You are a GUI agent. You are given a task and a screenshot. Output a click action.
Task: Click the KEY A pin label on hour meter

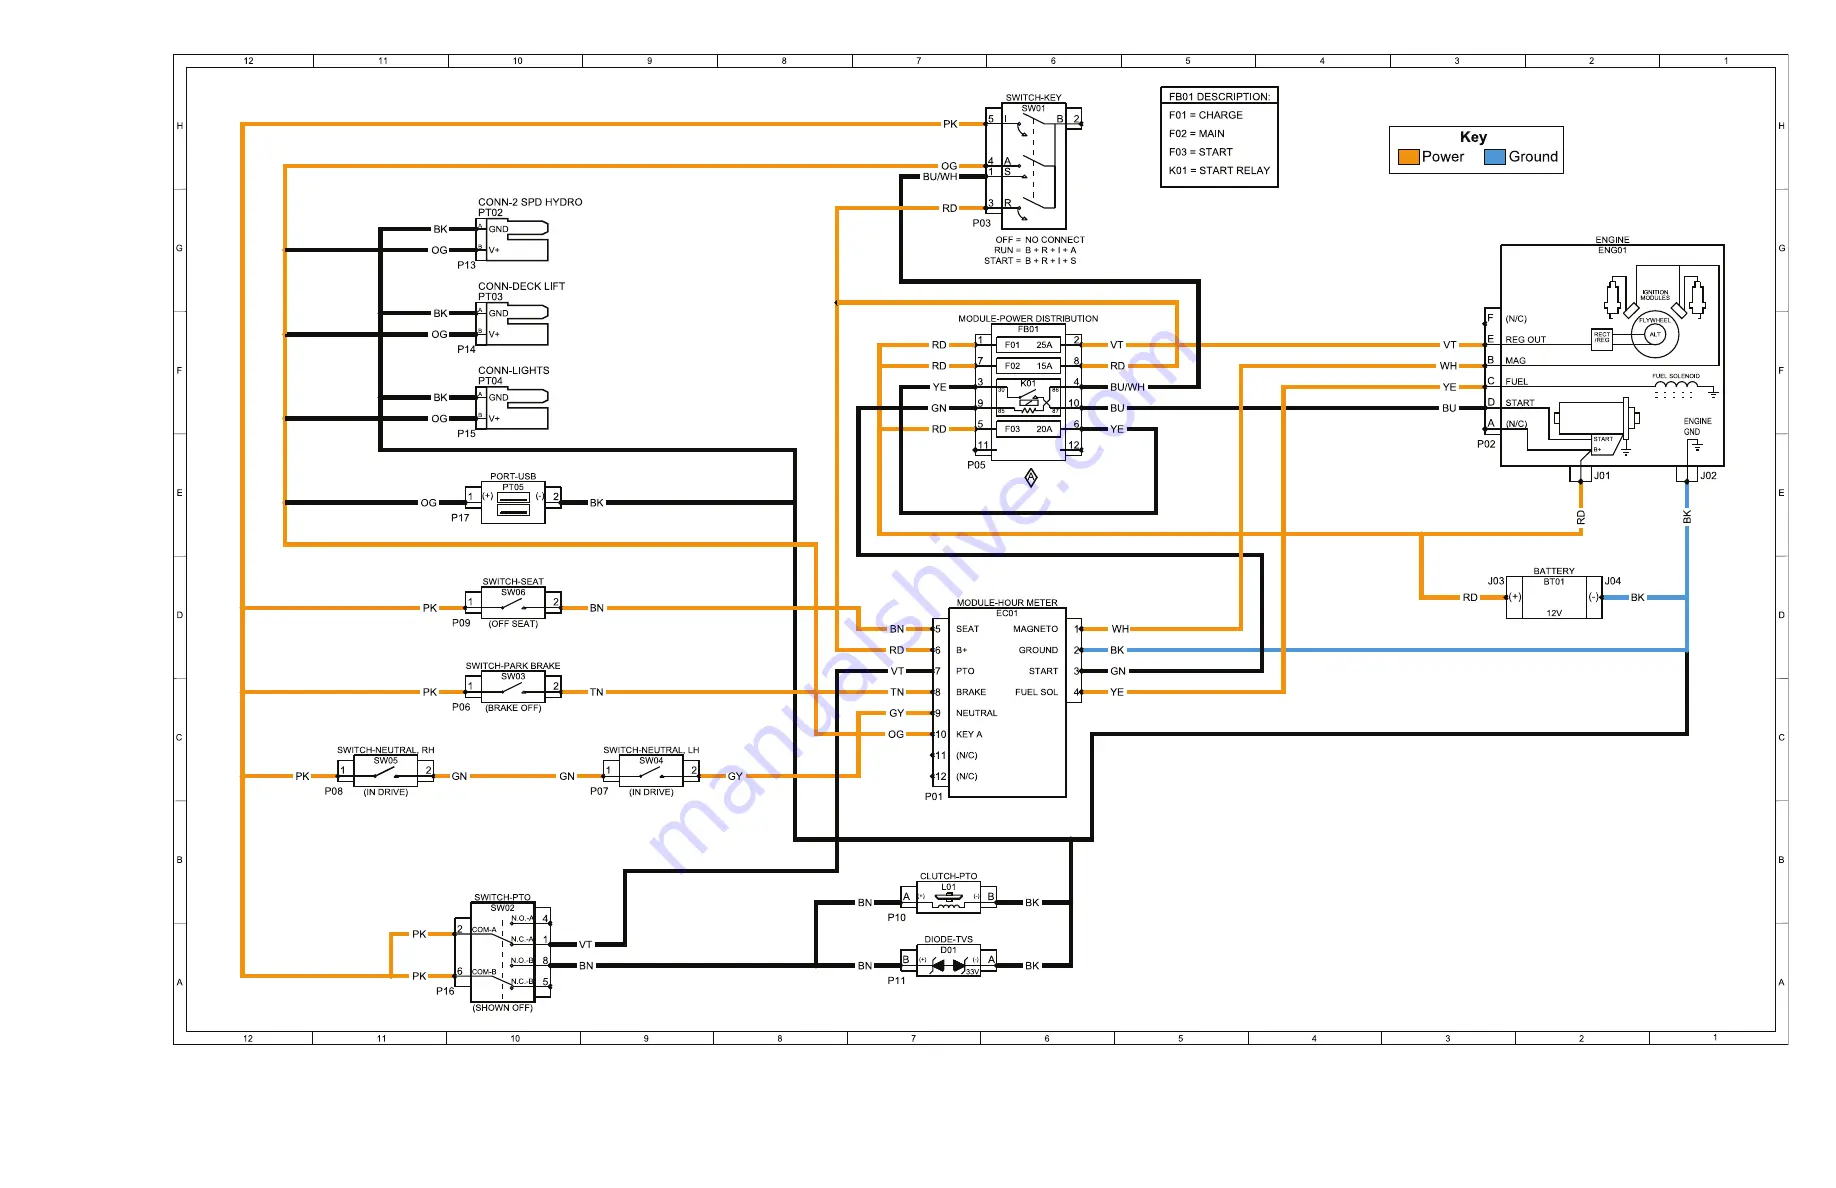[x=969, y=734]
